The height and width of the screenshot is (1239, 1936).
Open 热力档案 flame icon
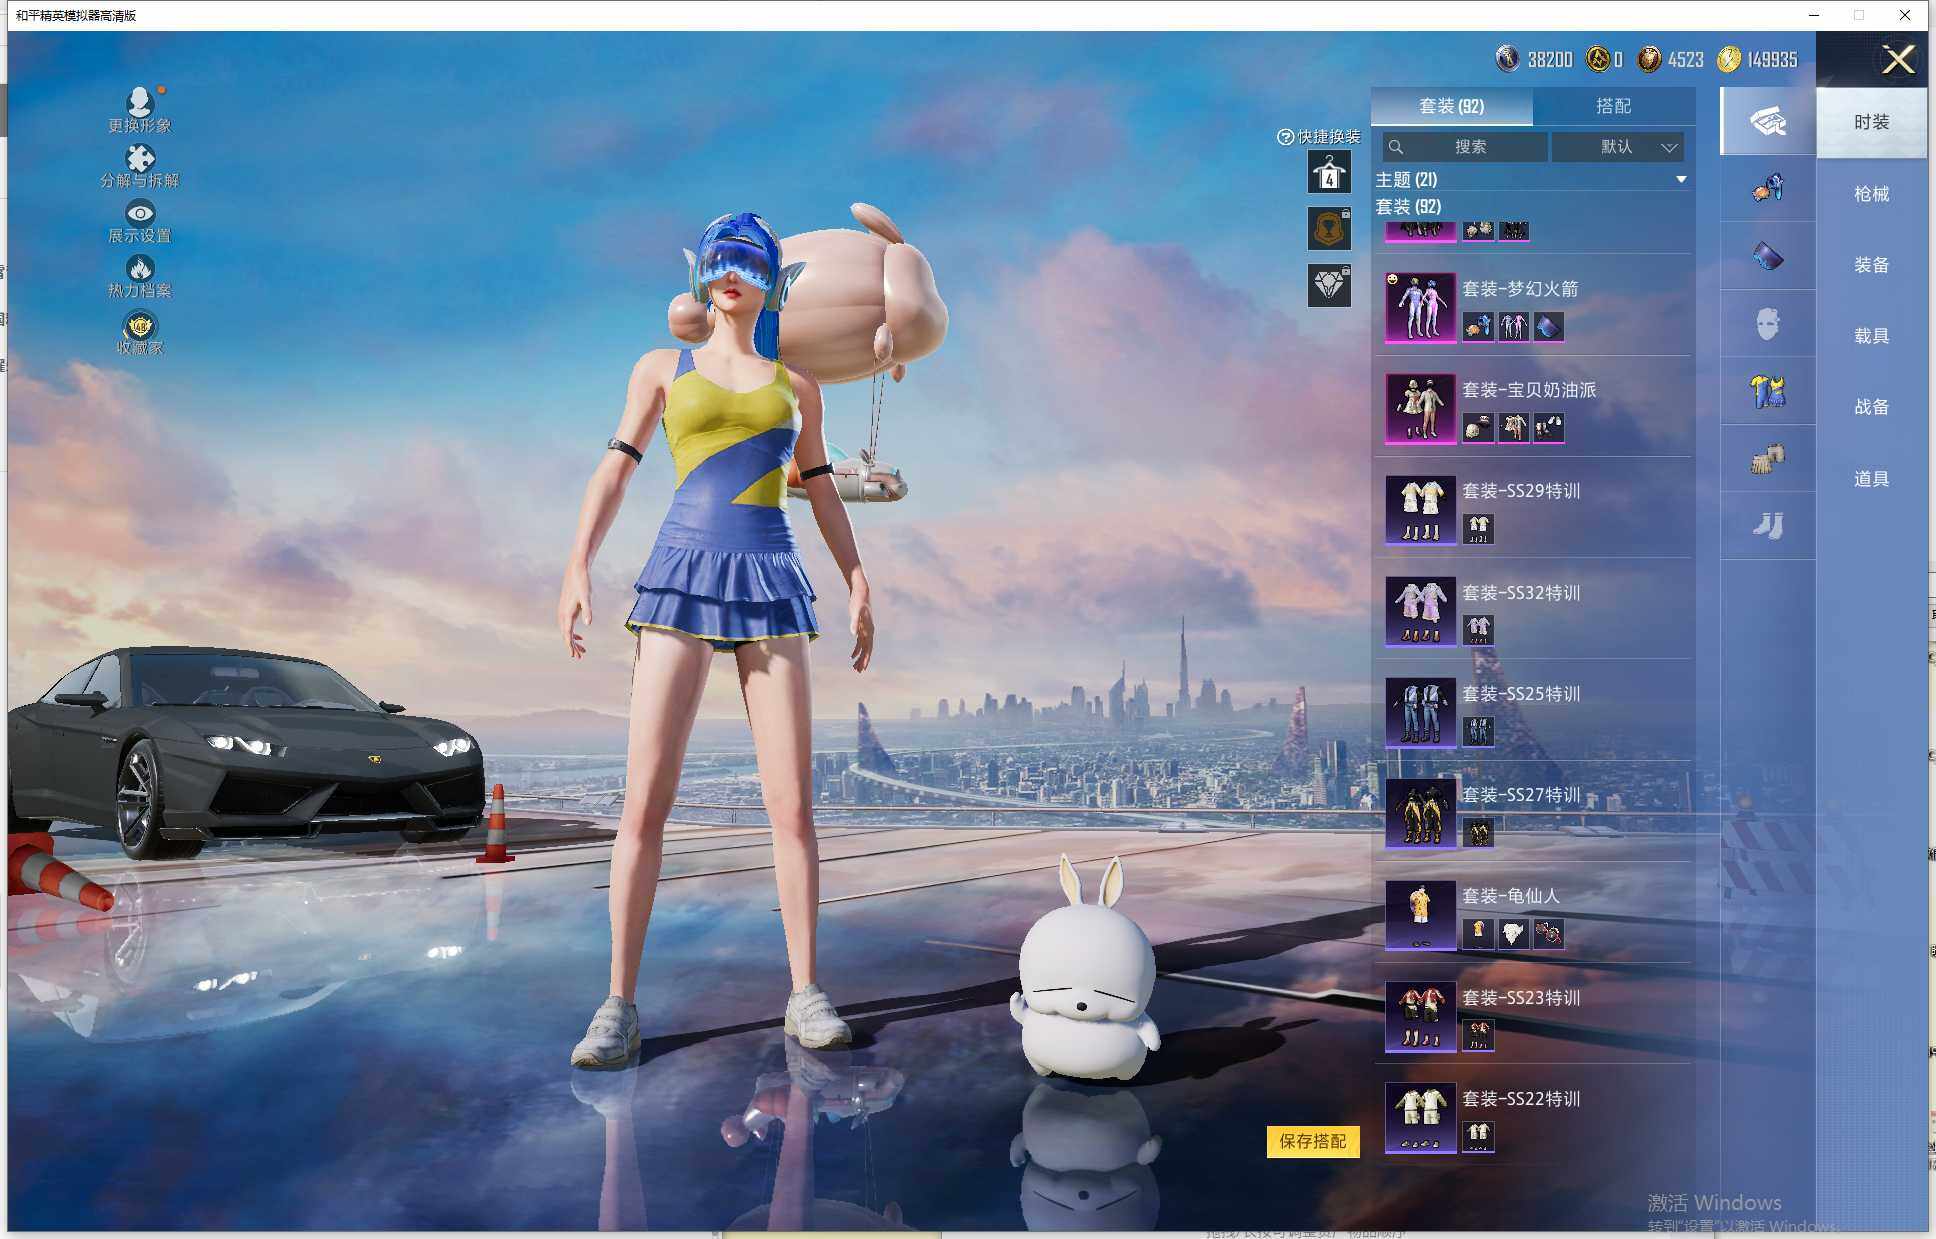(x=139, y=268)
